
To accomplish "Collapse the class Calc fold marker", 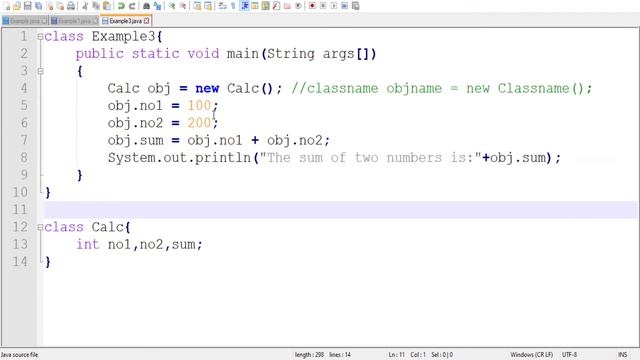I will click(x=40, y=227).
